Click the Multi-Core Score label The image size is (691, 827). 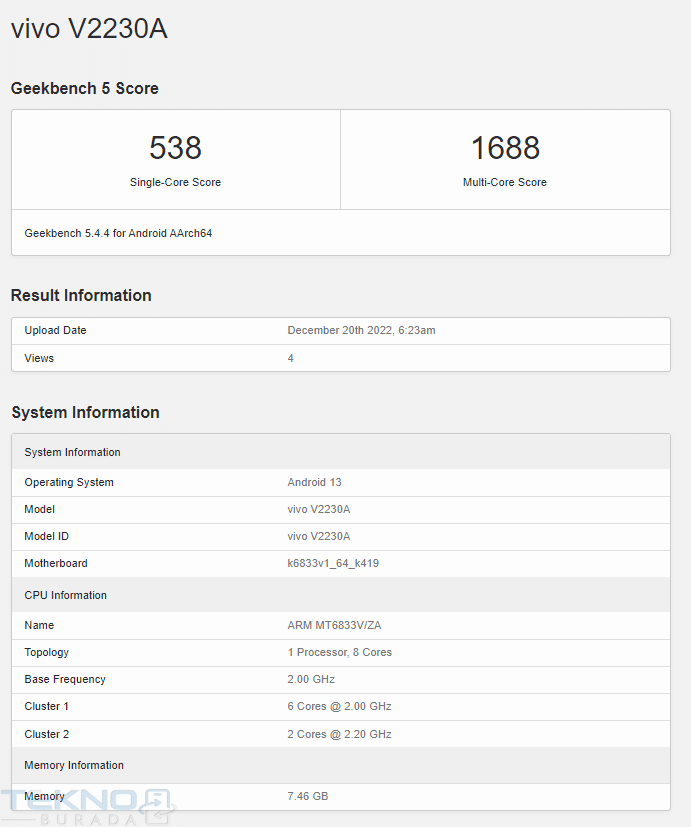click(505, 182)
